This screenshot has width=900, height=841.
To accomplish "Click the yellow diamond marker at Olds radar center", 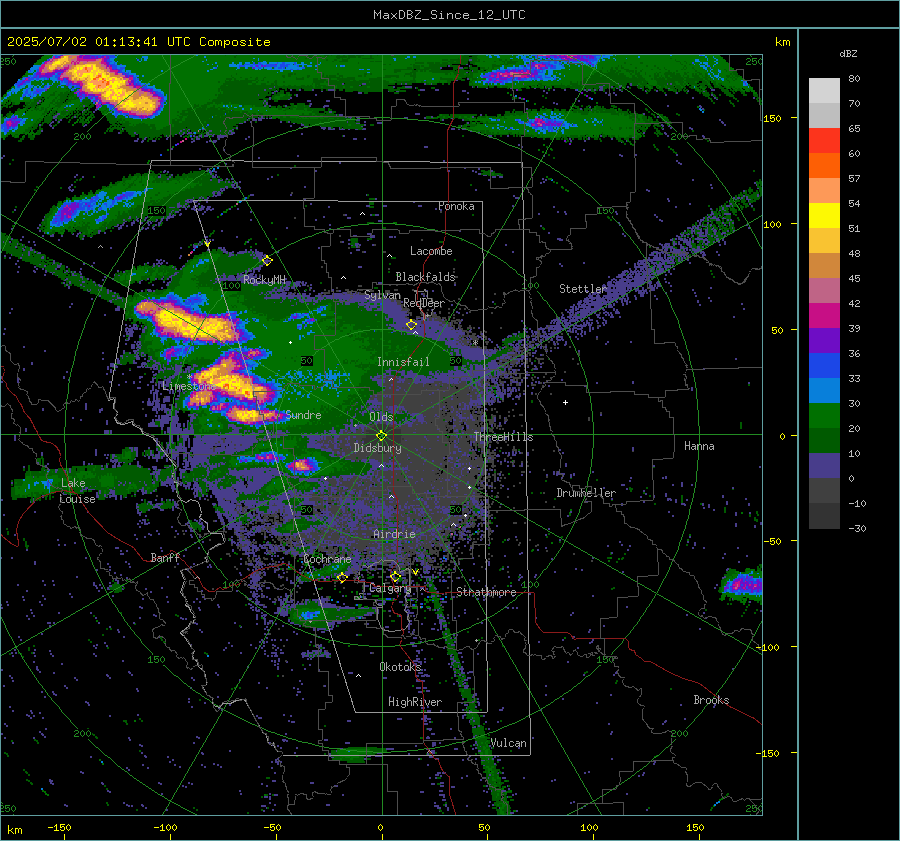I will [x=382, y=436].
